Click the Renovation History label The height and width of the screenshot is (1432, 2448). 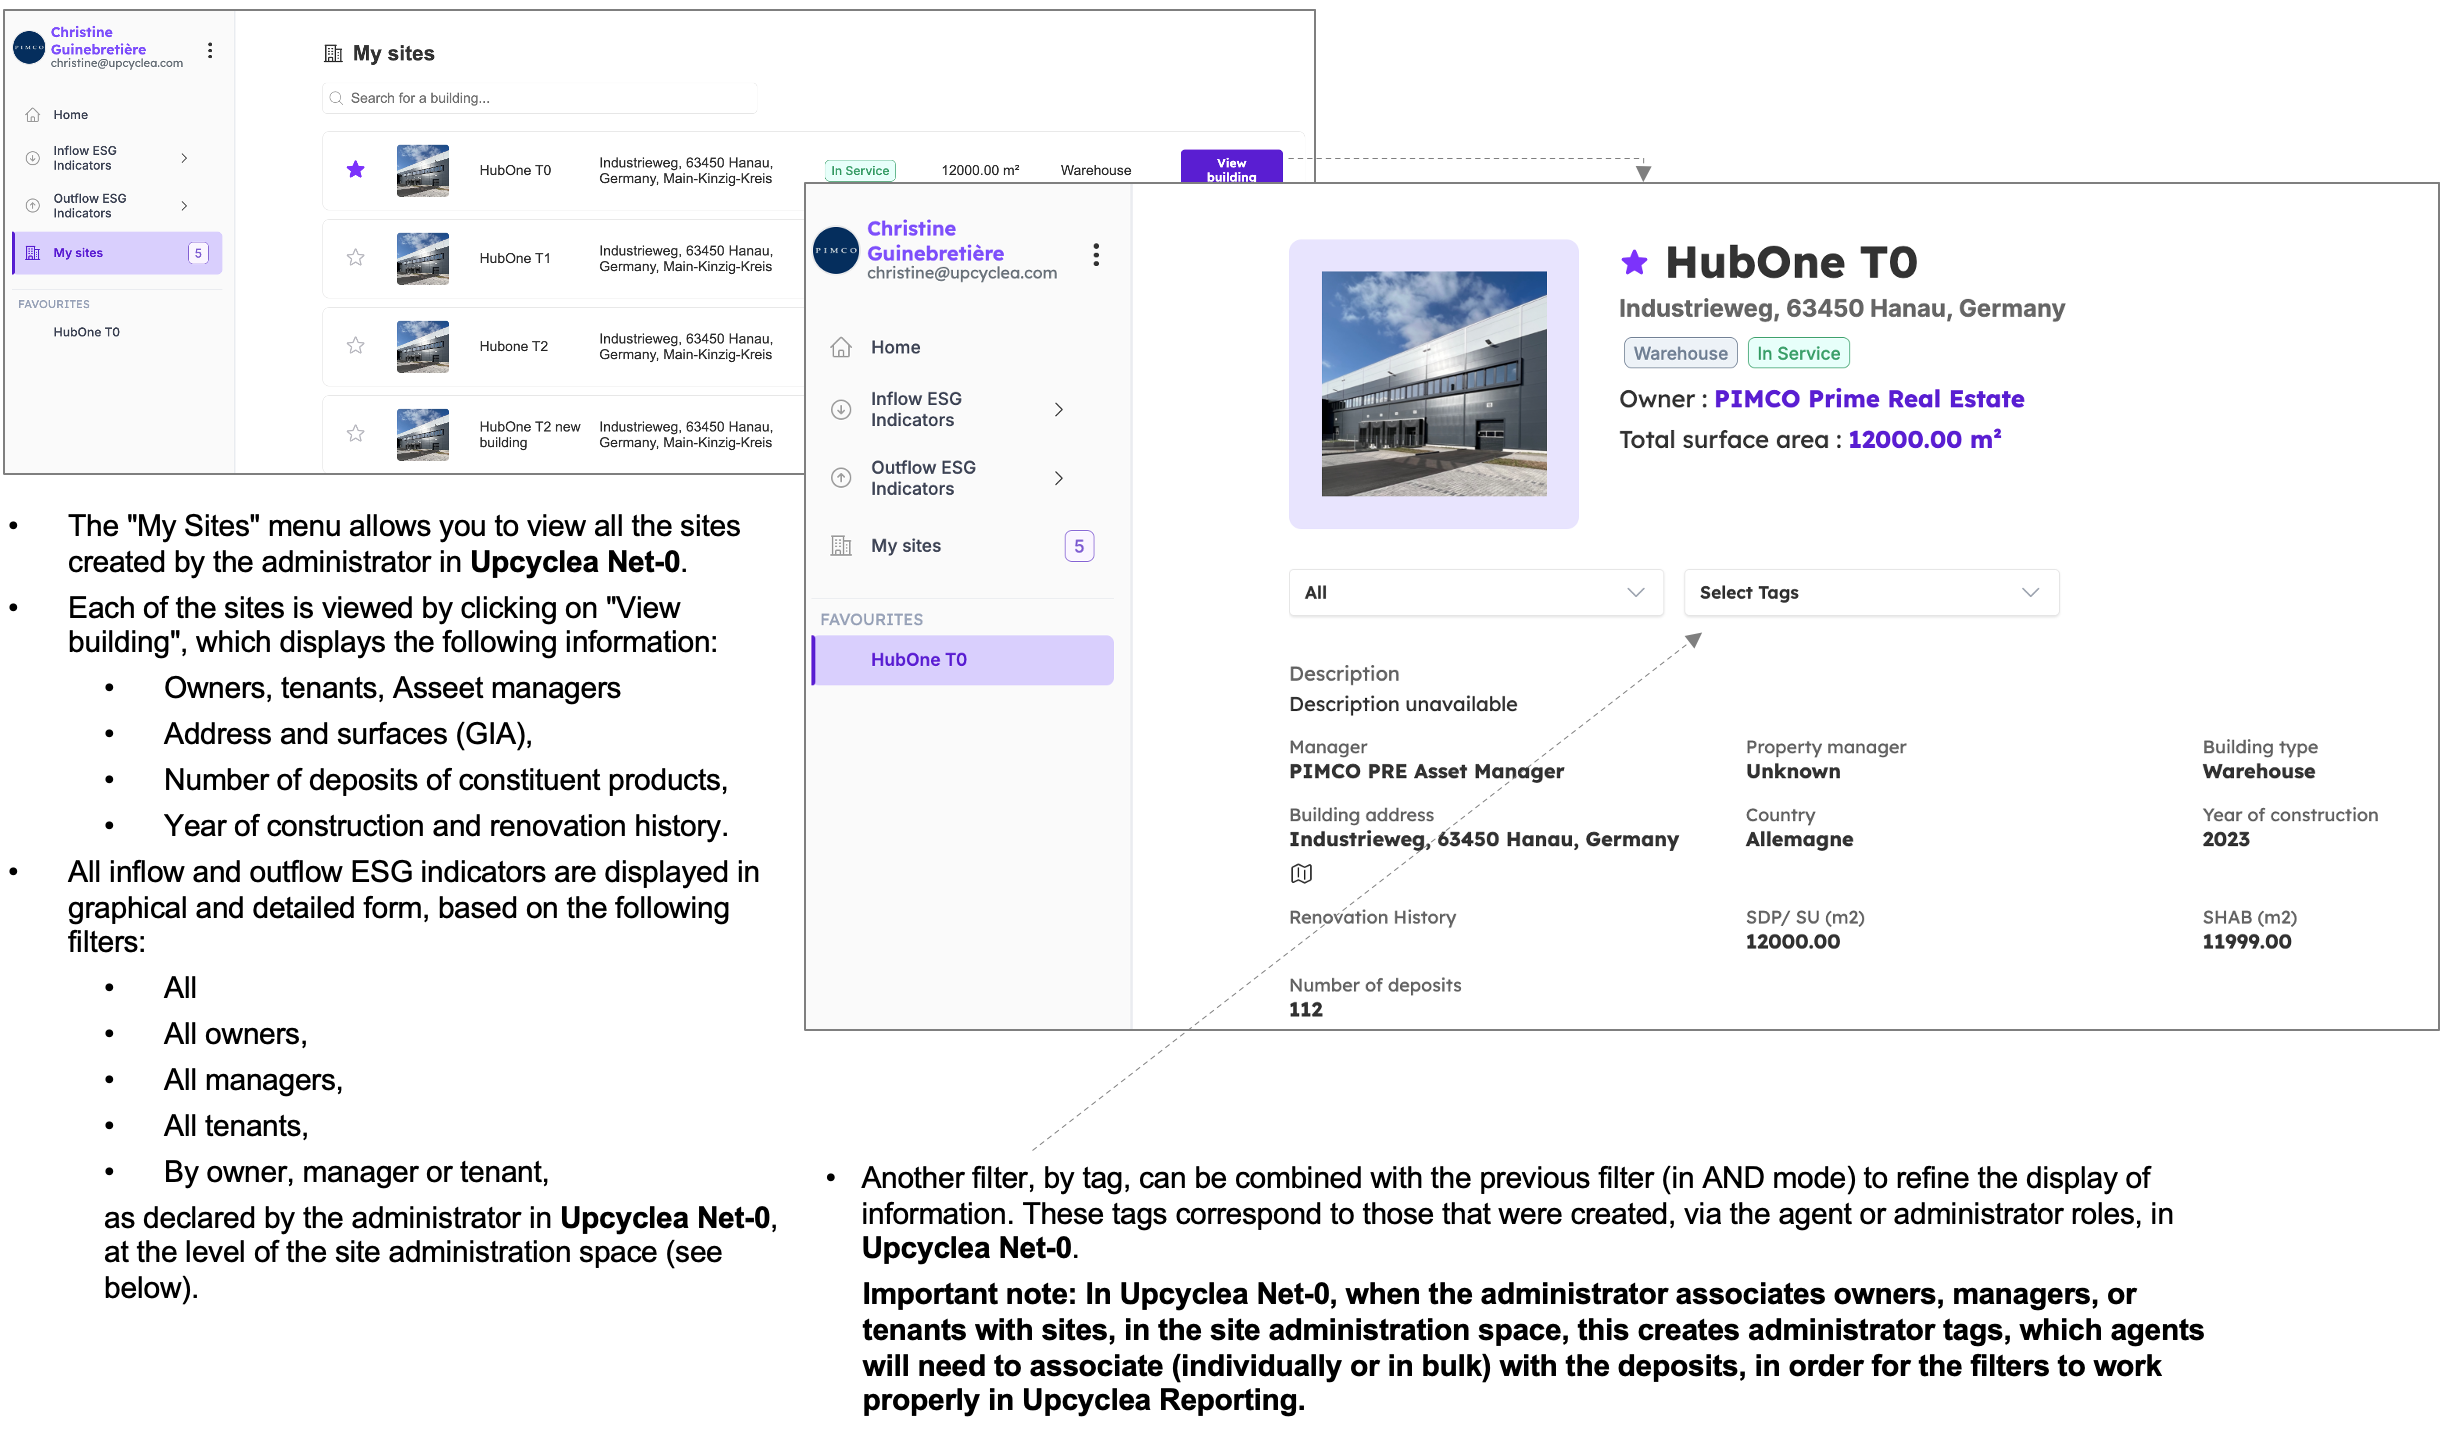[1372, 918]
